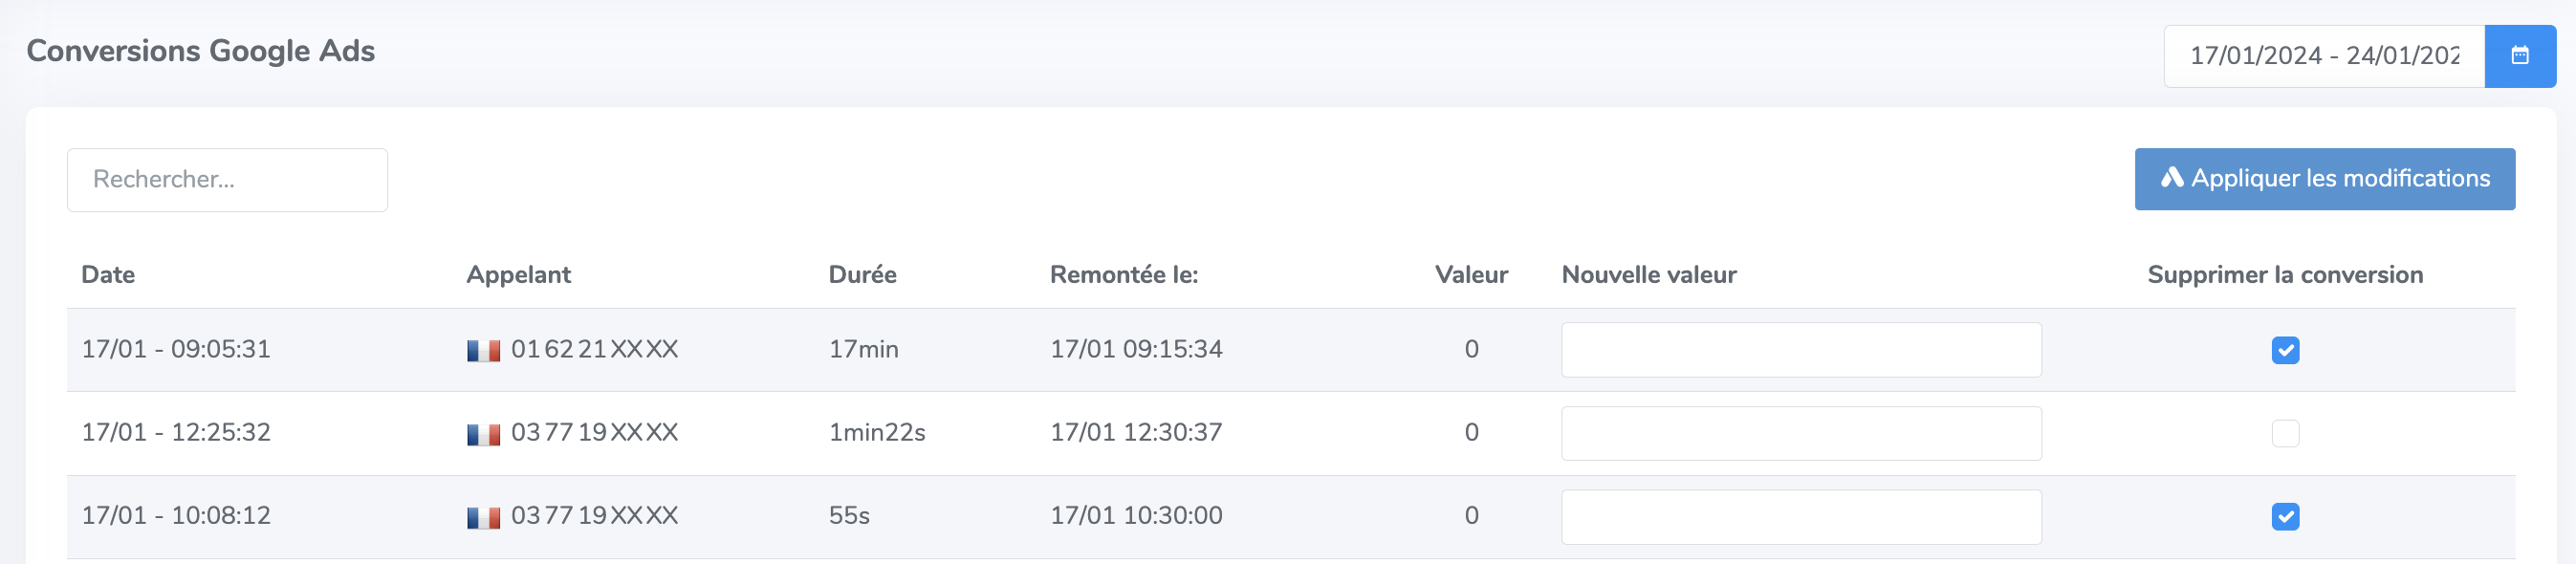Apply changes with Appliquer les modifications
This screenshot has width=2576, height=564.
coord(2325,179)
